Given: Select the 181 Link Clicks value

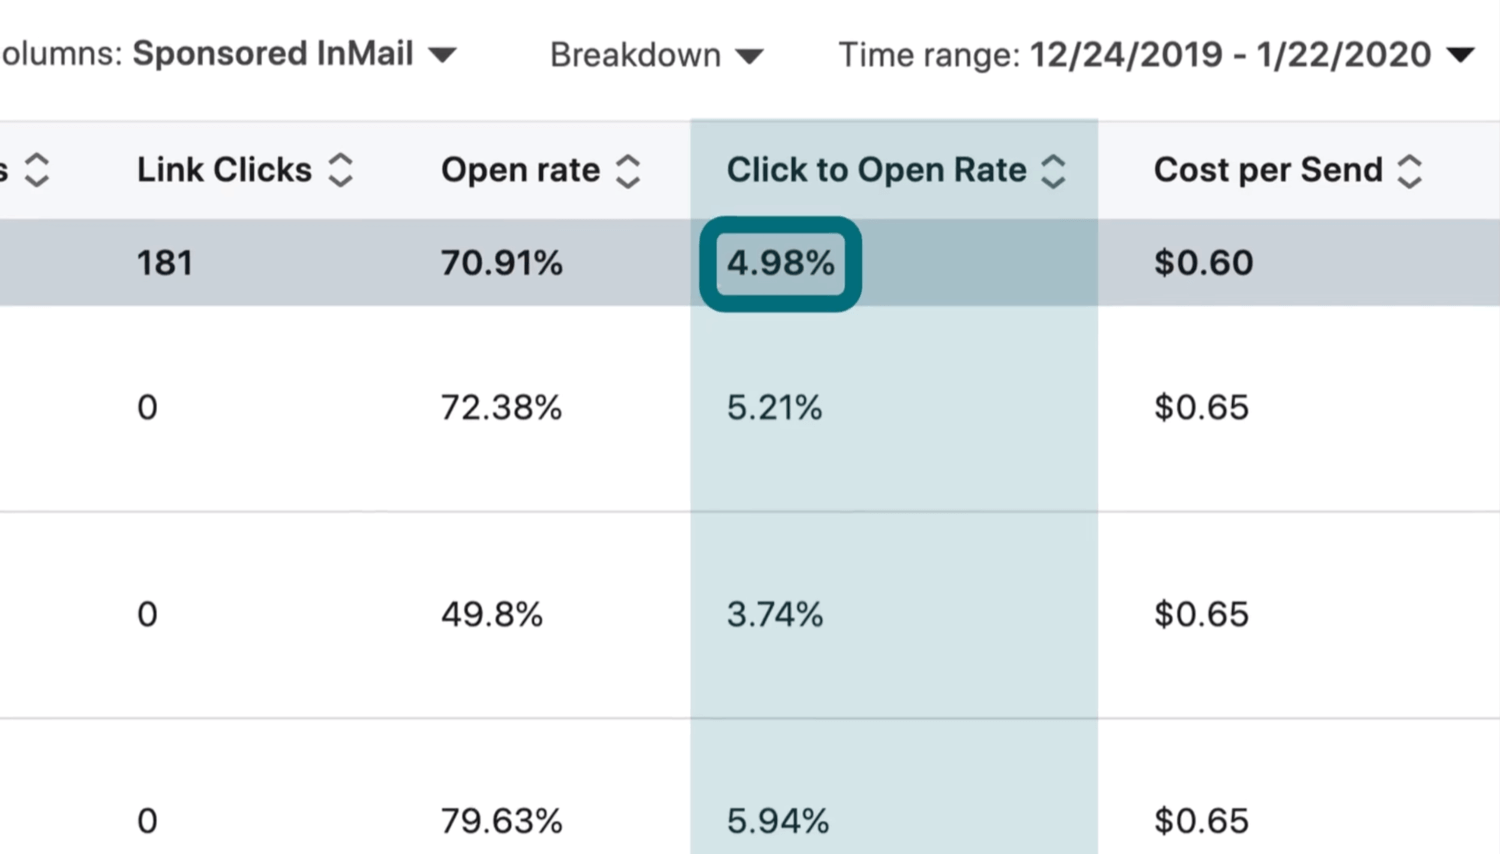Looking at the screenshot, I should (164, 262).
